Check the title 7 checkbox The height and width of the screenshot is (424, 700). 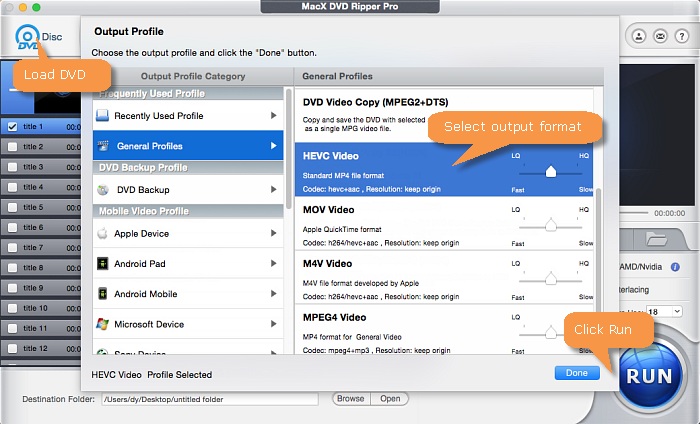click(x=12, y=248)
